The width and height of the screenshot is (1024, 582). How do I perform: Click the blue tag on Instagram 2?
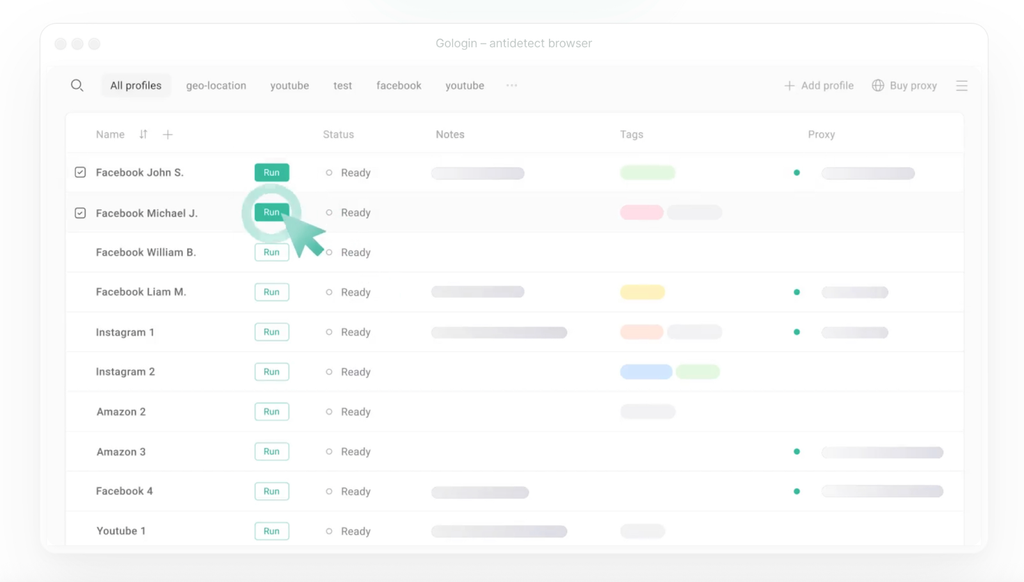coord(646,372)
